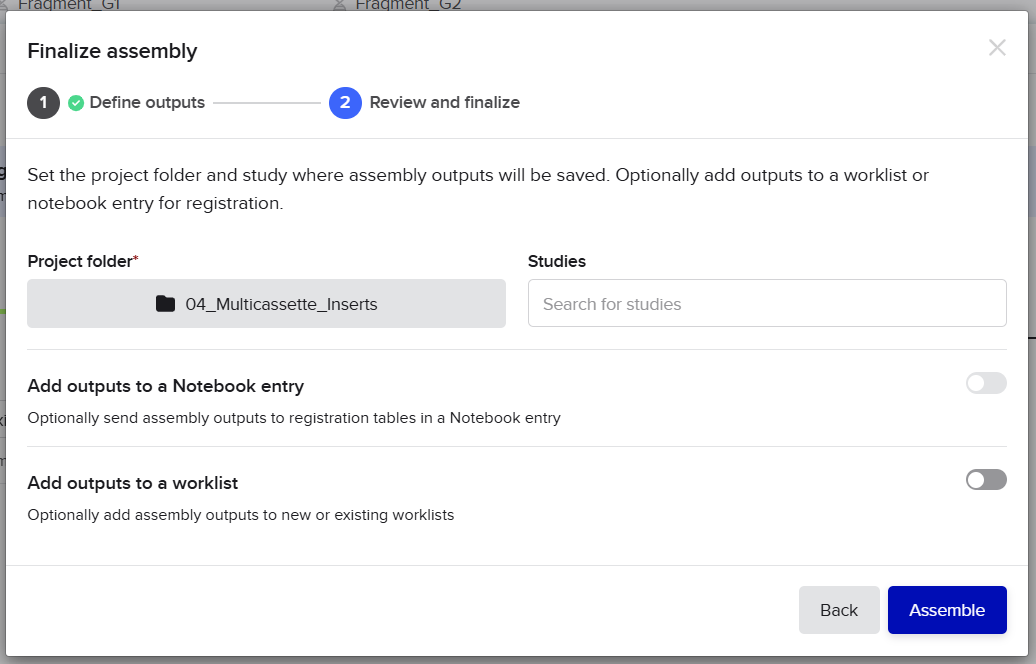Enable Add outputs to a Notebook entry
The height and width of the screenshot is (664, 1036).
coord(986,383)
